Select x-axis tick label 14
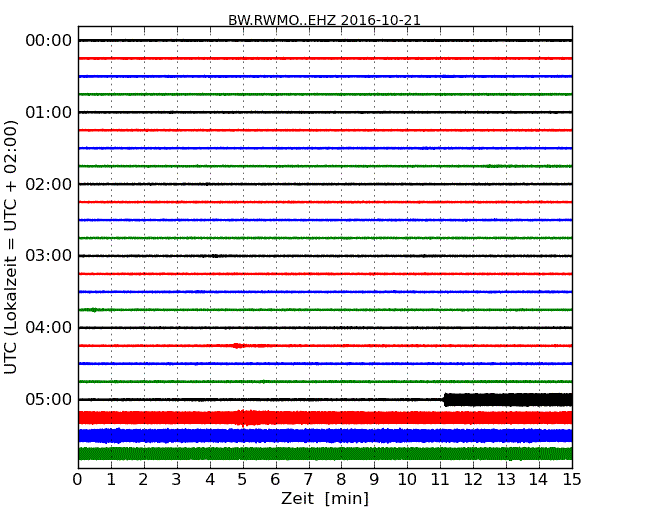 (539, 480)
